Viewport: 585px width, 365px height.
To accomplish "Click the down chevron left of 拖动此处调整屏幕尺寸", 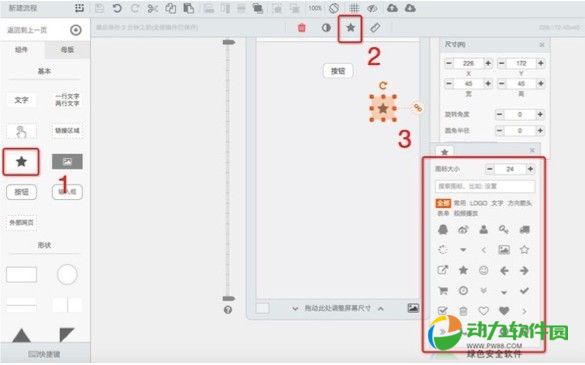I will click(295, 309).
